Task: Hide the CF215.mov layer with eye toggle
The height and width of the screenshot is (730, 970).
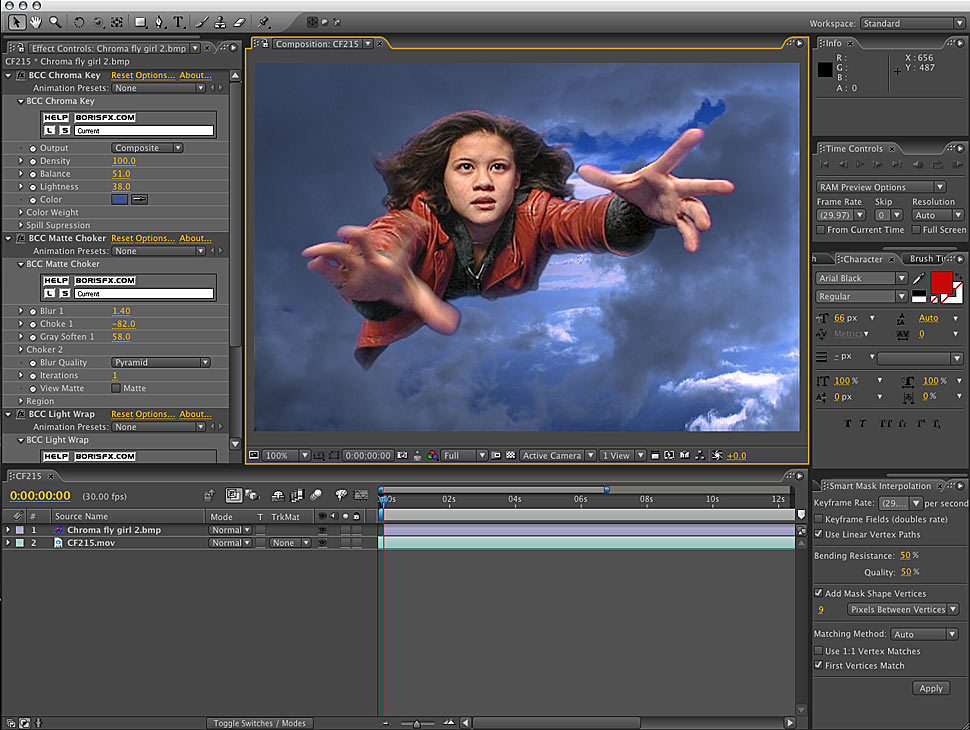Action: [322, 543]
